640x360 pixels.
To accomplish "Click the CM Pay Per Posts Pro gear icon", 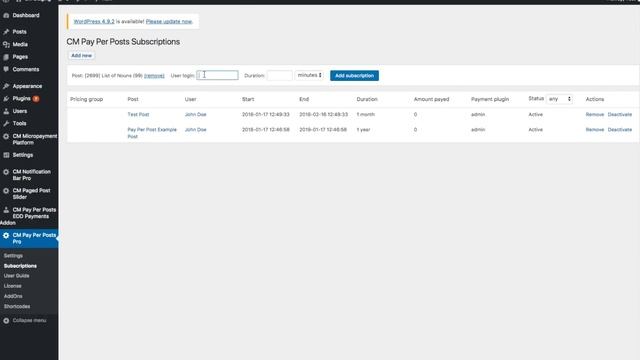I will click(x=6, y=236).
